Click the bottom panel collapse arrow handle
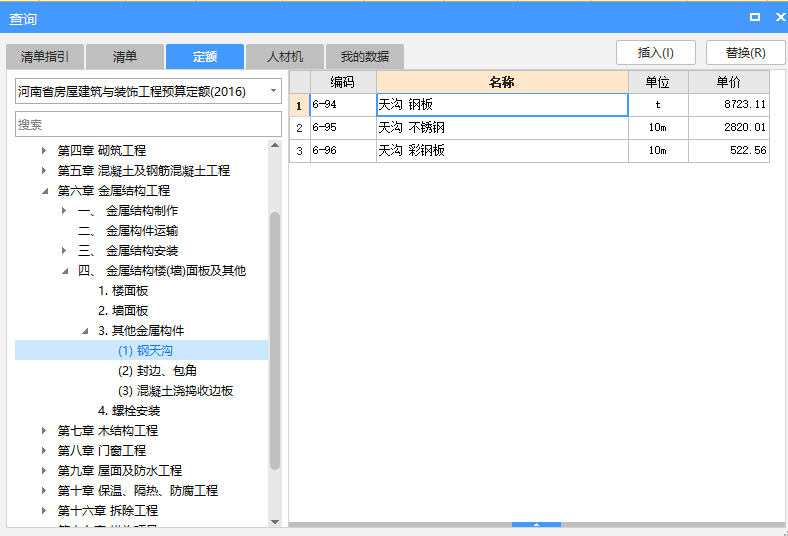788x536 pixels. click(536, 524)
